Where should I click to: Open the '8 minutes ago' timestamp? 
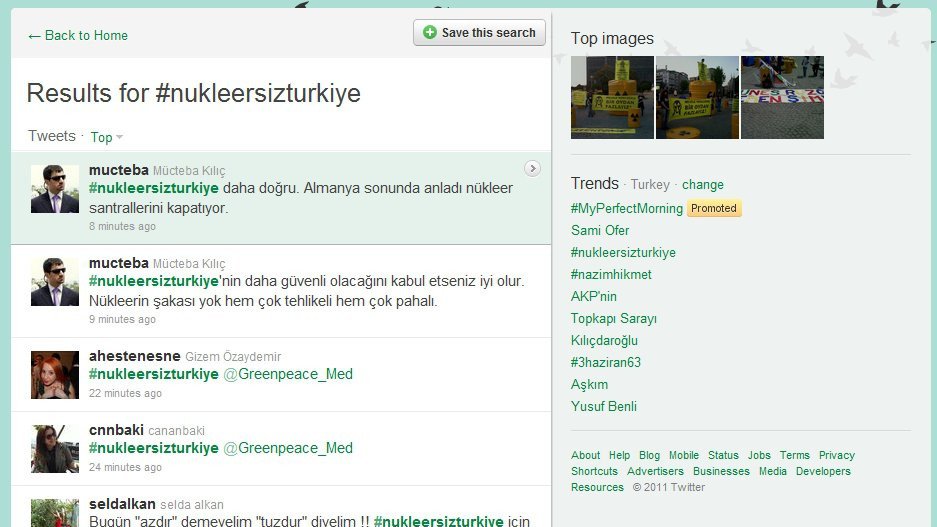tap(123, 226)
